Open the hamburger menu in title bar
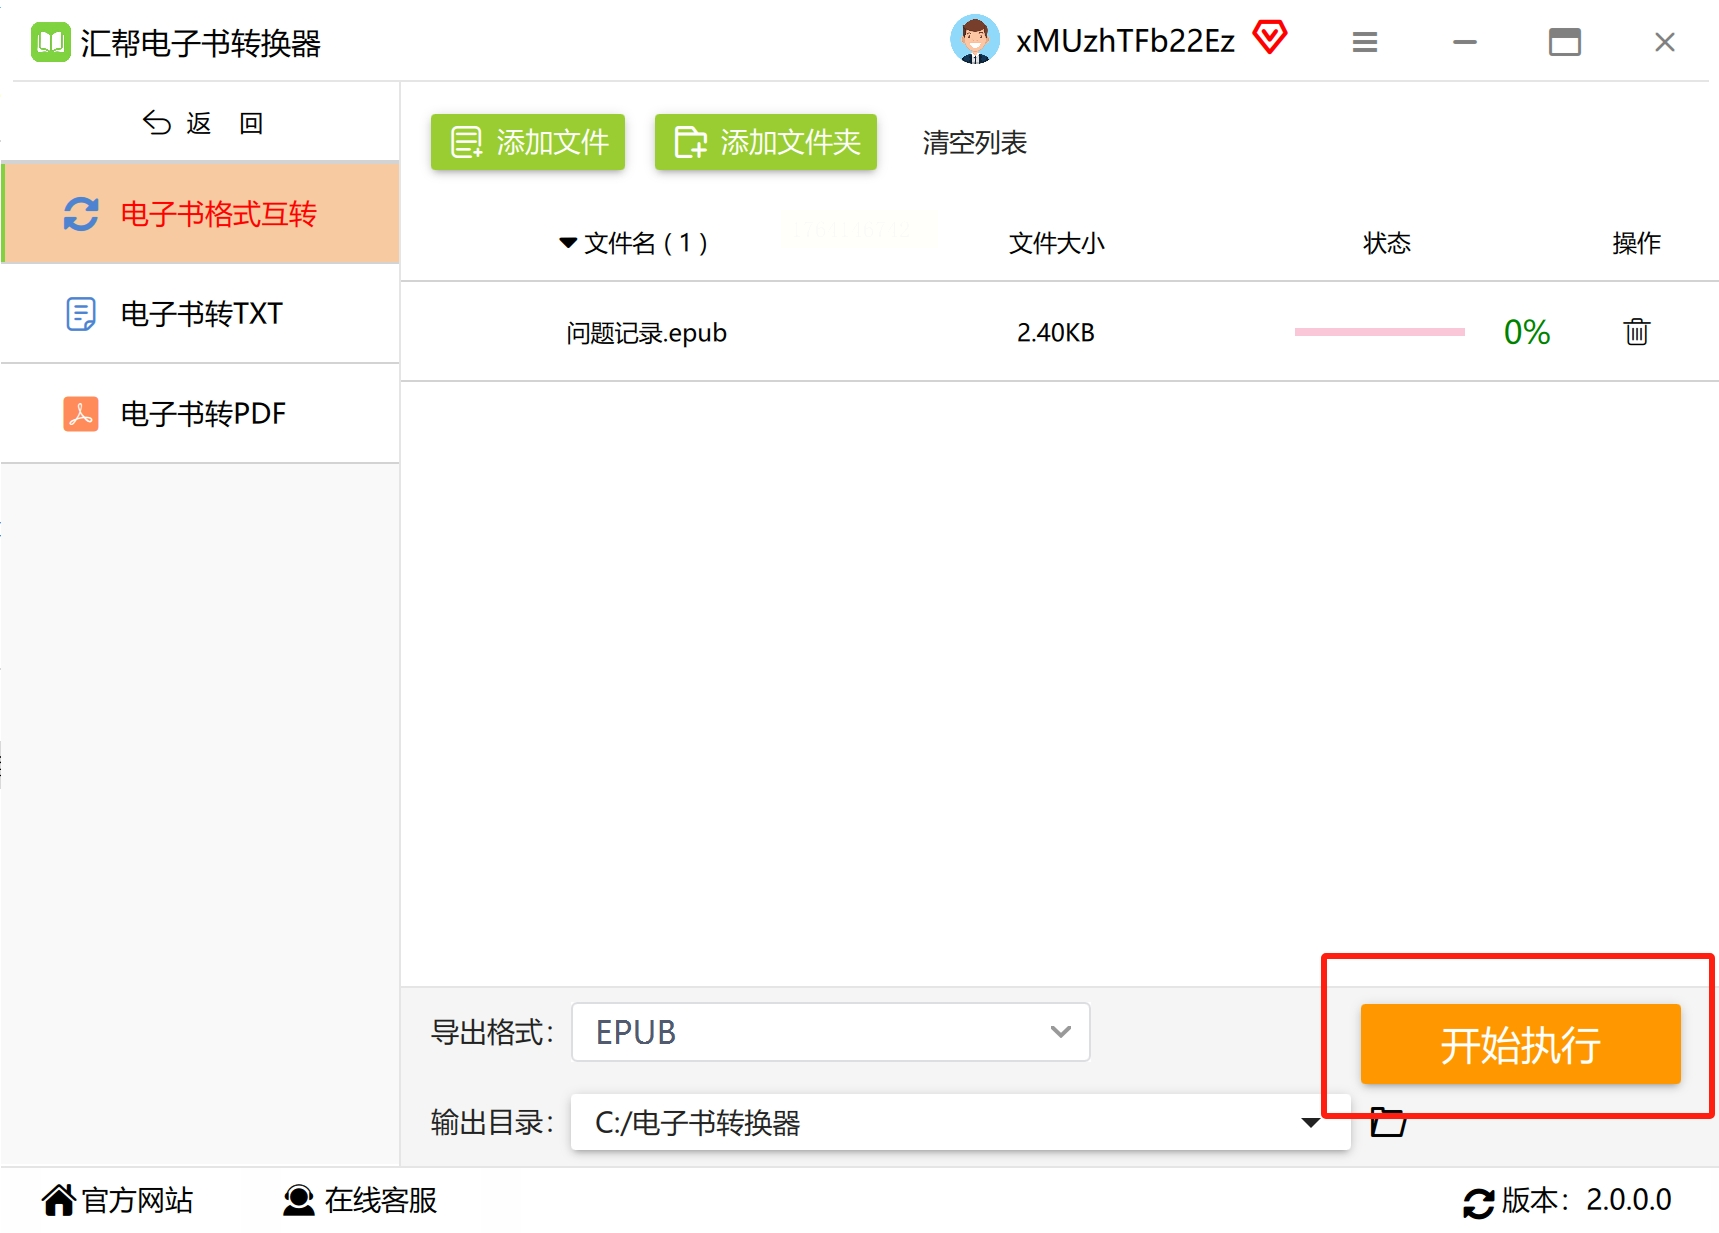Screen dimensions: 1719x1233 [1365, 42]
